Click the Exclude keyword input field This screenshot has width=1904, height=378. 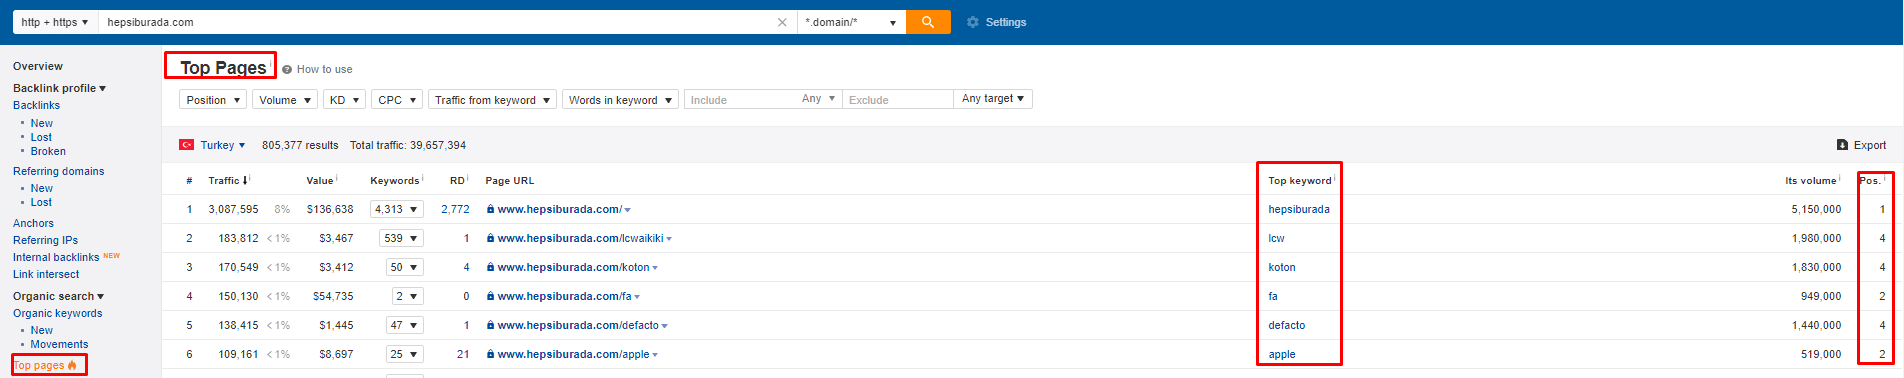pyautogui.click(x=897, y=100)
